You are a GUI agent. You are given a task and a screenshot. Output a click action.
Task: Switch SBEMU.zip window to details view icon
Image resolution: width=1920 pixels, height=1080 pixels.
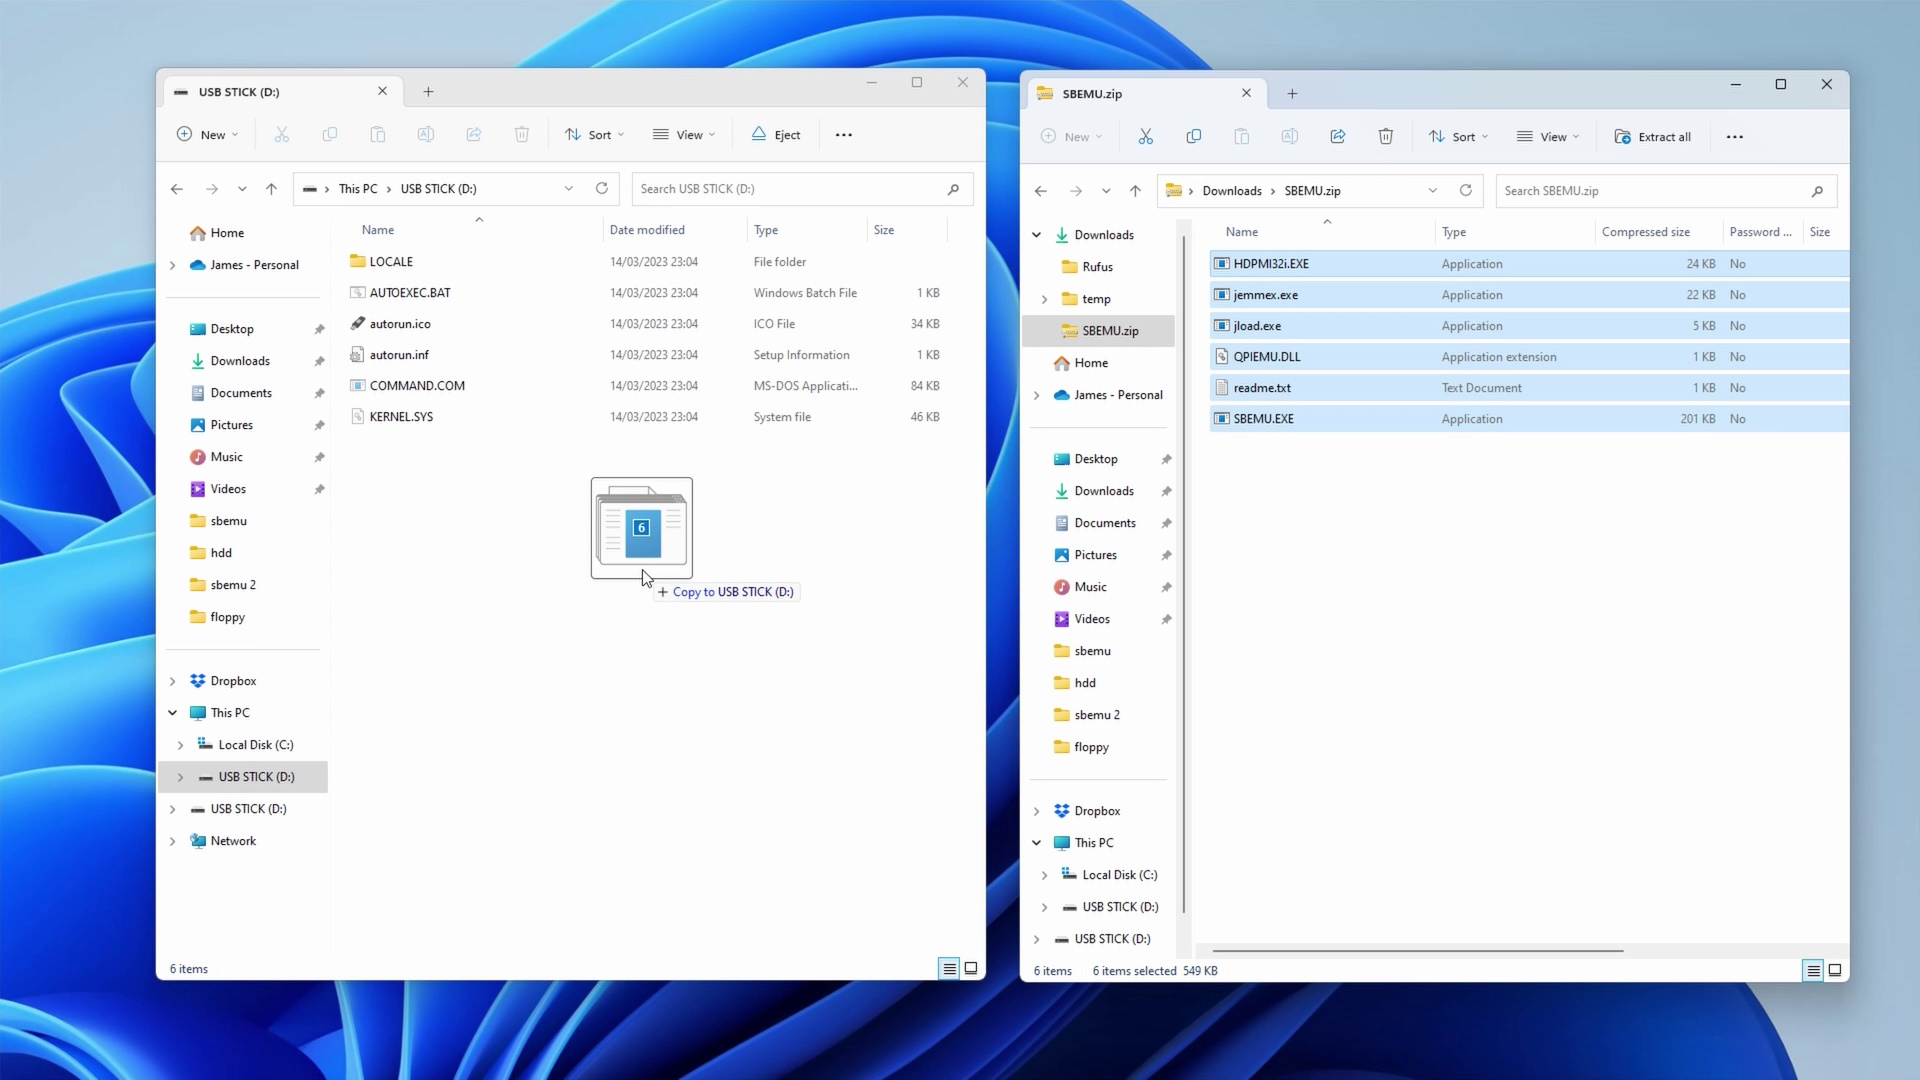click(1813, 970)
